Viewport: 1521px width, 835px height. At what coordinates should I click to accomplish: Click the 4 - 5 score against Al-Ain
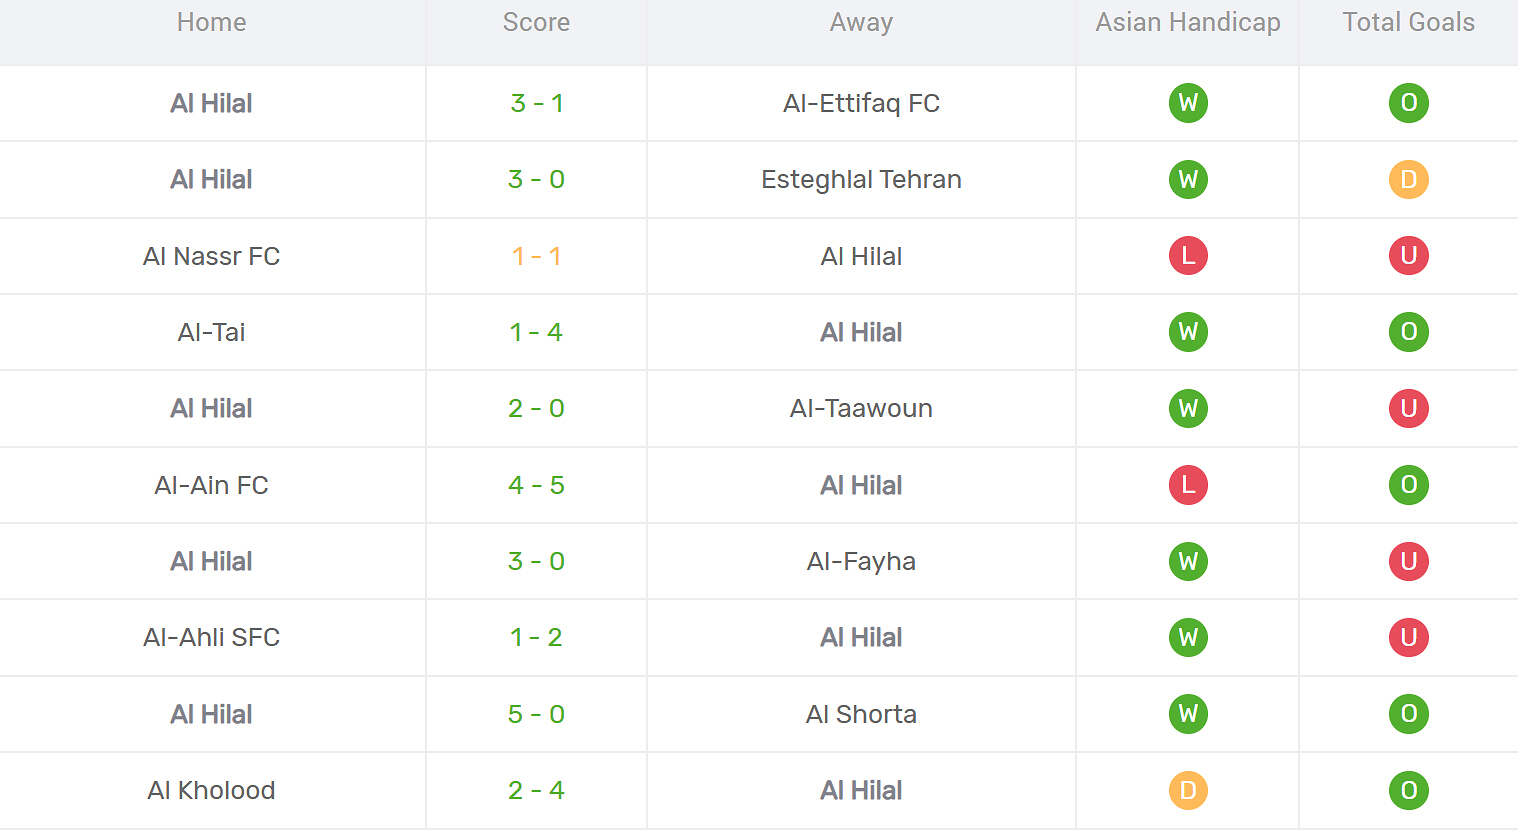pyautogui.click(x=536, y=485)
